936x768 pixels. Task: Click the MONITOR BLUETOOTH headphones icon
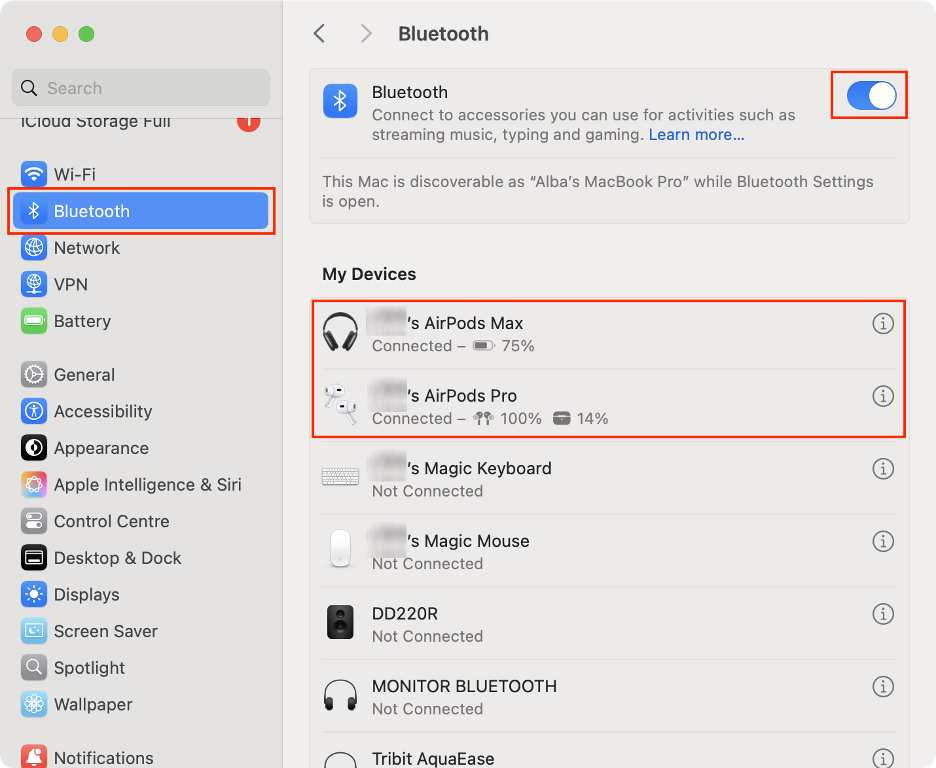point(340,695)
